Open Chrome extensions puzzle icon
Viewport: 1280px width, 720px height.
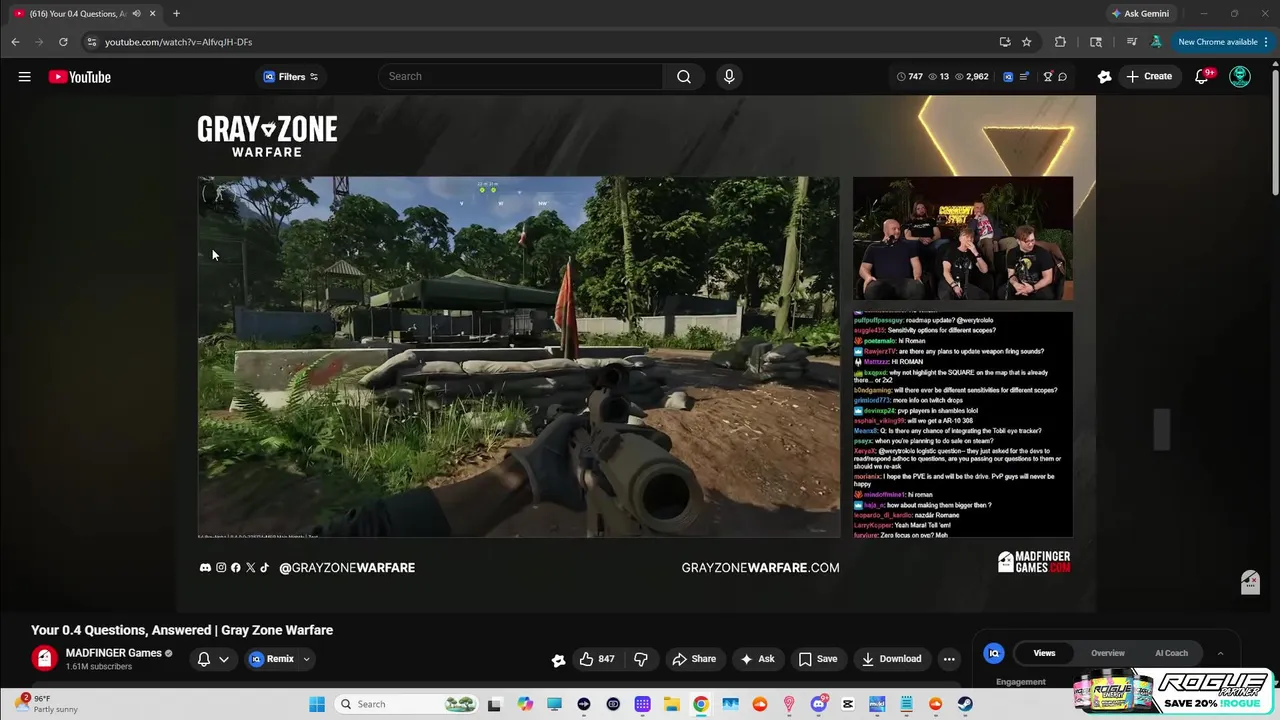[1060, 42]
